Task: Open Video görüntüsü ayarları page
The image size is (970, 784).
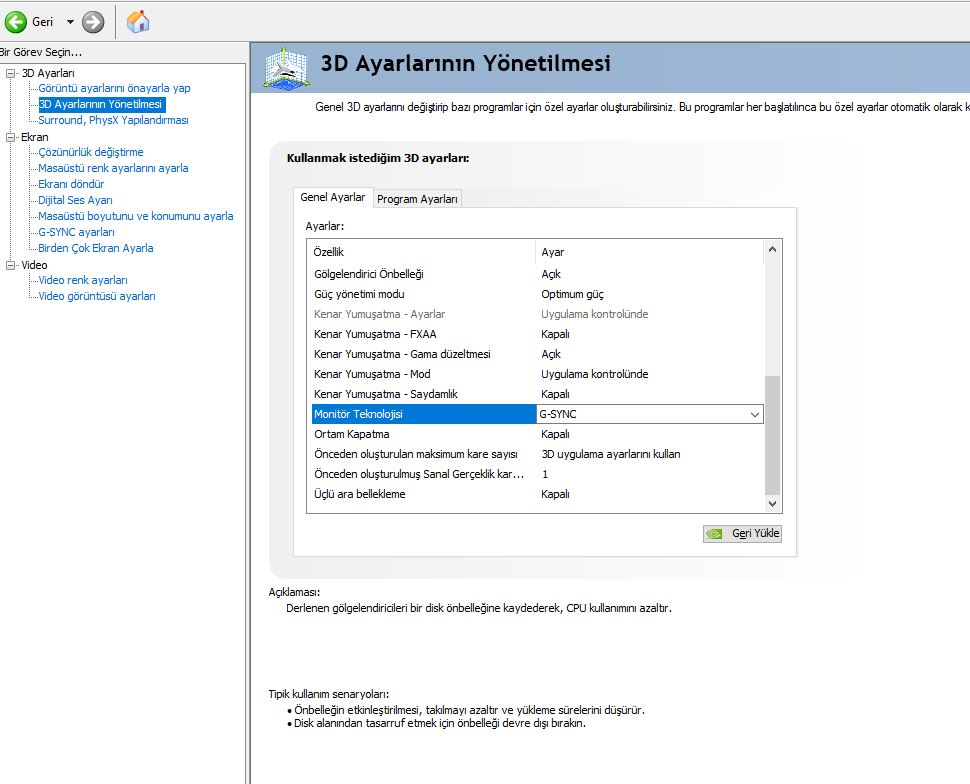Action: coord(97,296)
